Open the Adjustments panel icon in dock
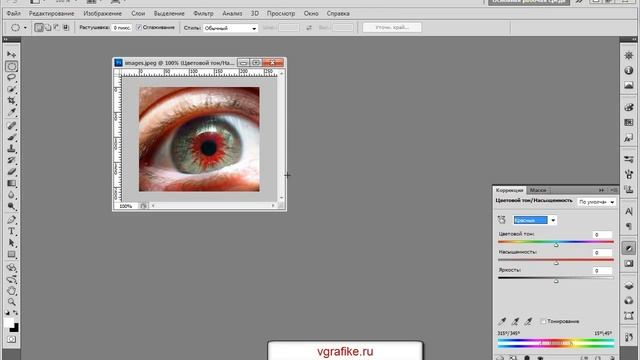The width and height of the screenshot is (640, 360). pos(629,248)
